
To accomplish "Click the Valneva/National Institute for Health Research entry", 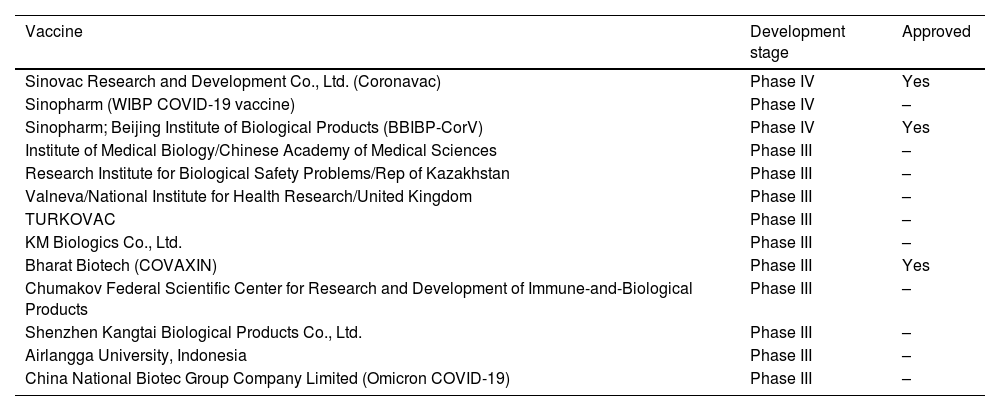I will click(248, 196).
